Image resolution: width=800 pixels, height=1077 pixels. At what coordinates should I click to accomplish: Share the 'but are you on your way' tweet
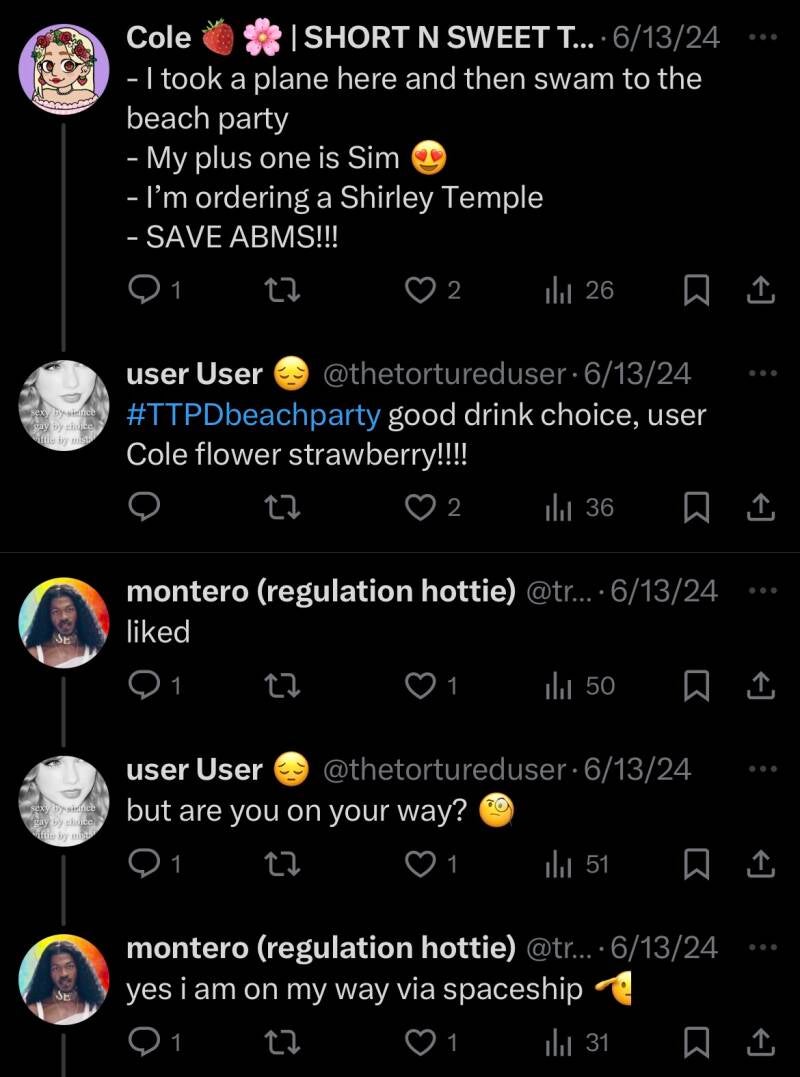pyautogui.click(x=761, y=864)
